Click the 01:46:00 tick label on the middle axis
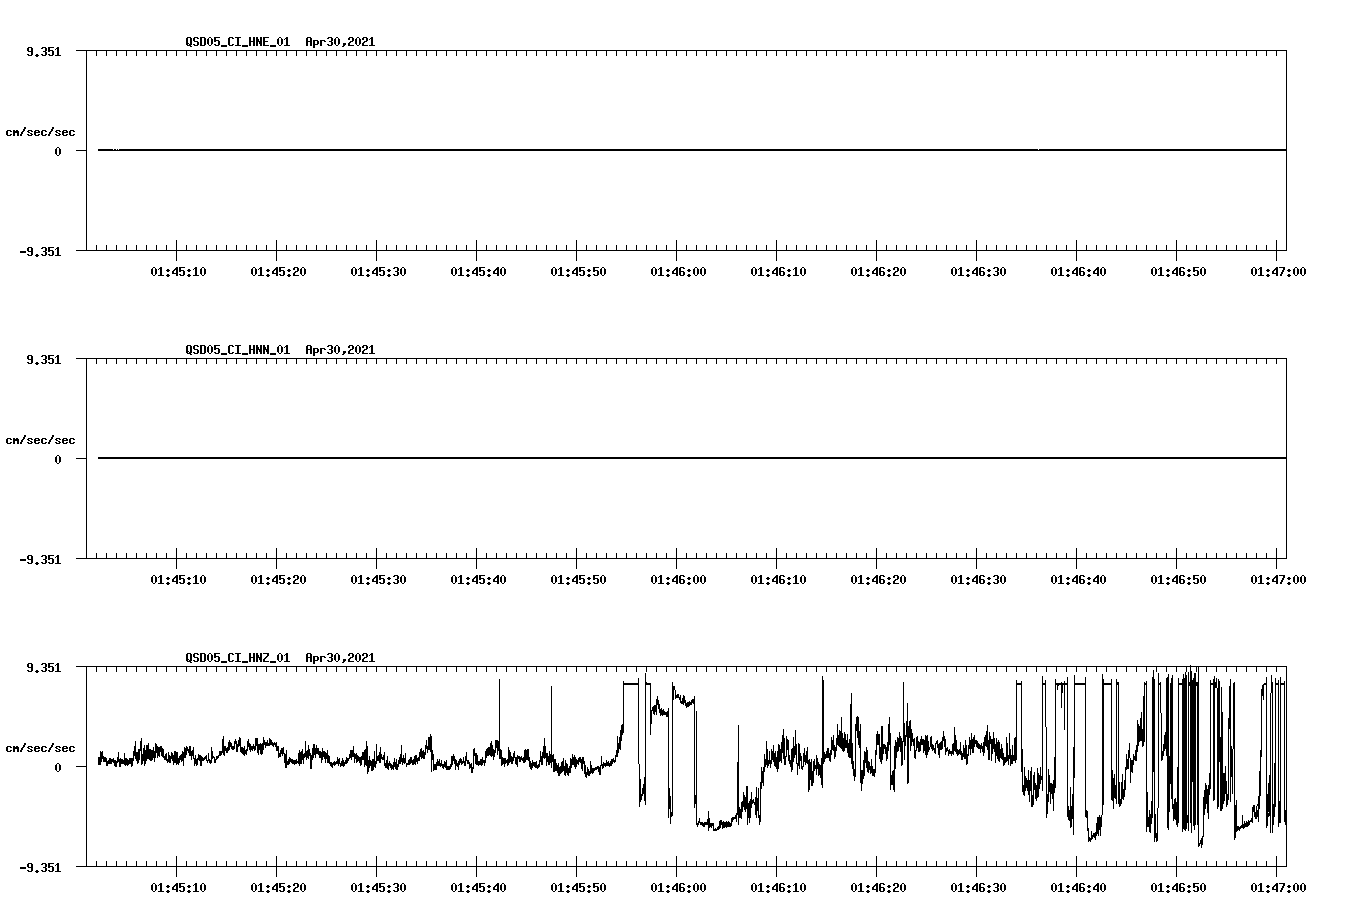 (678, 577)
